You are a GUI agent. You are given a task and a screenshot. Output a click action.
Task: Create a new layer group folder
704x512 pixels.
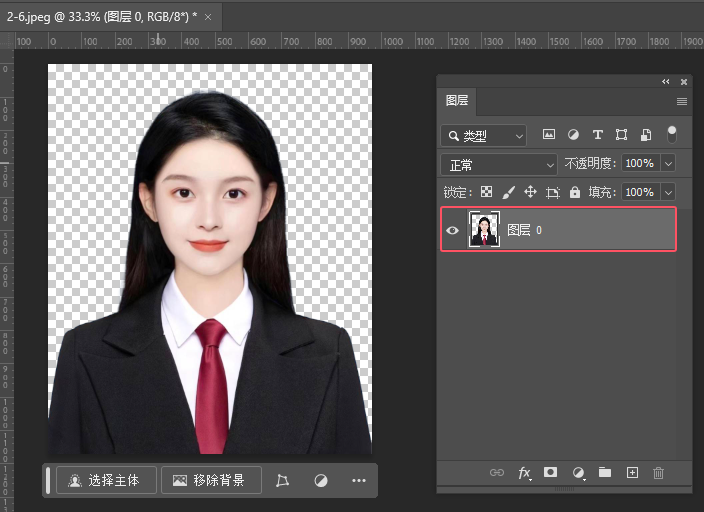[x=605, y=472]
